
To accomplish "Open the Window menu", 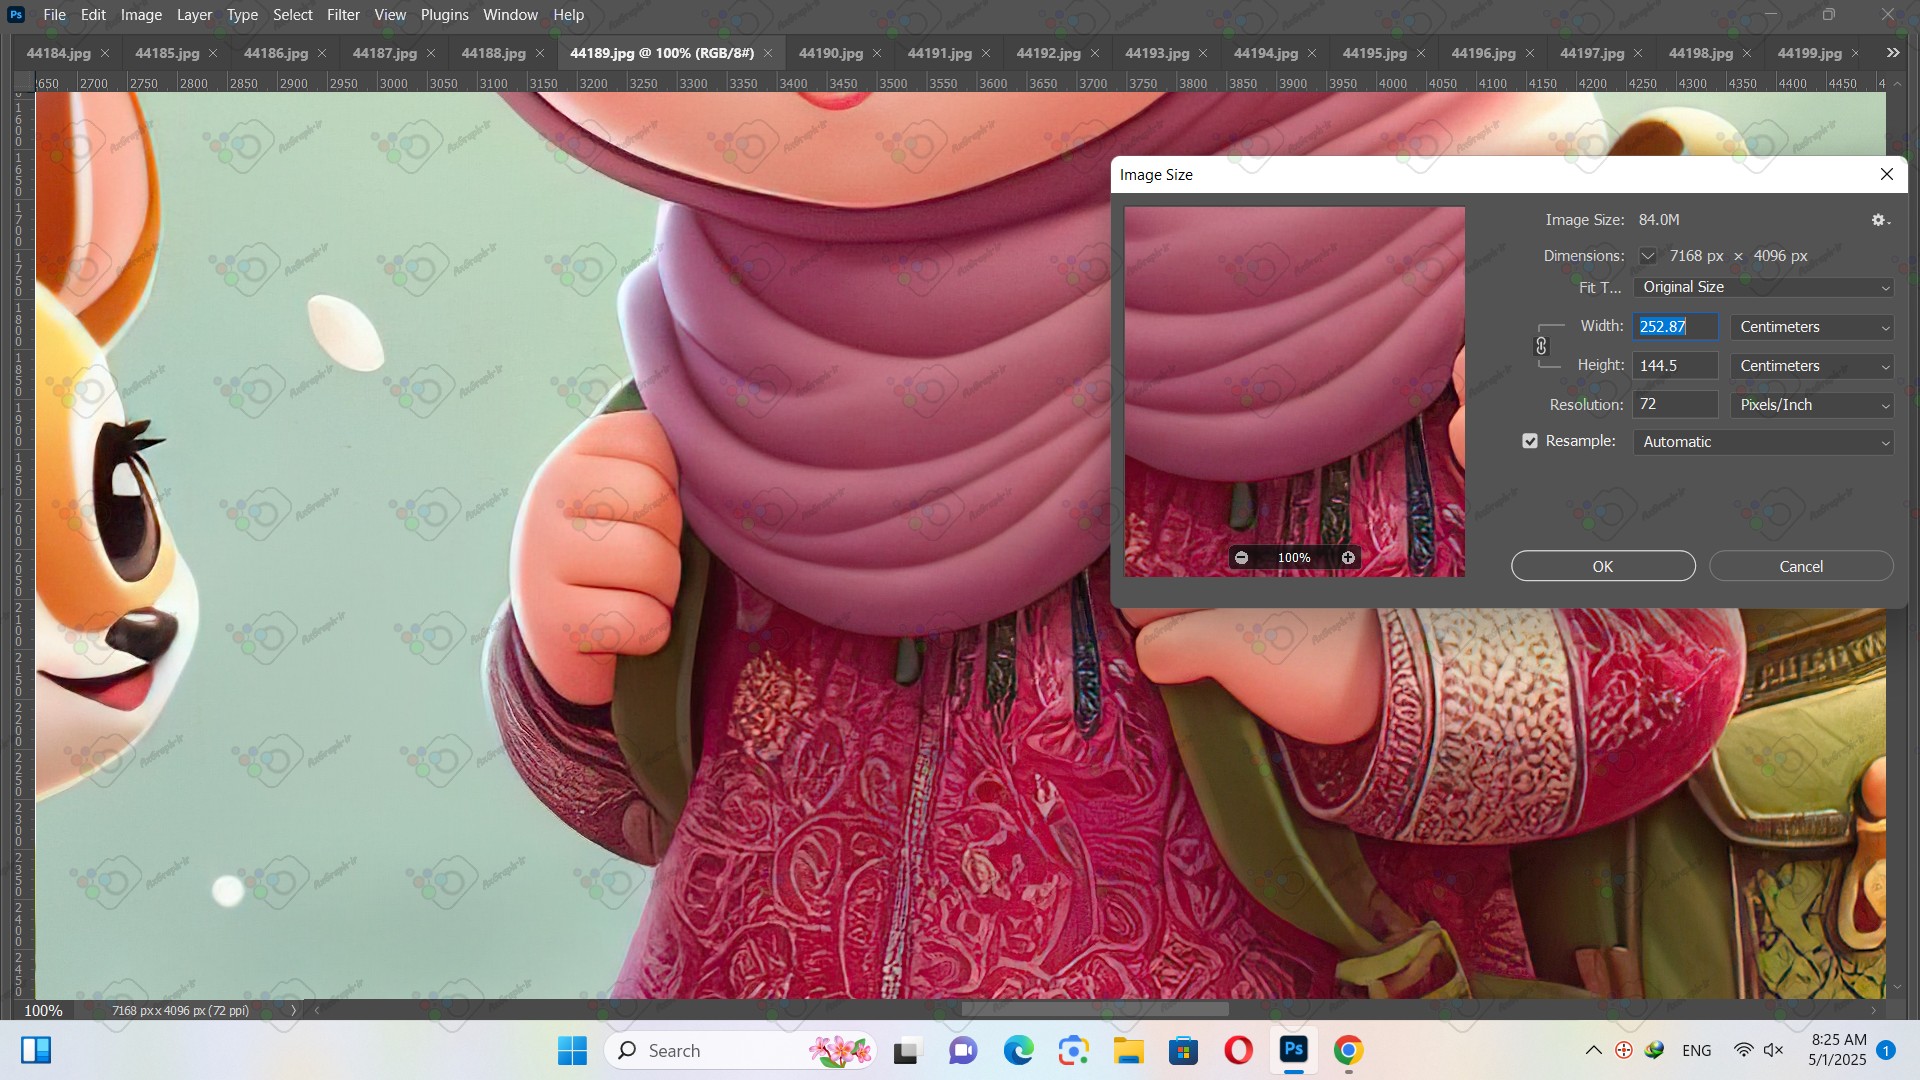I will pos(510,15).
